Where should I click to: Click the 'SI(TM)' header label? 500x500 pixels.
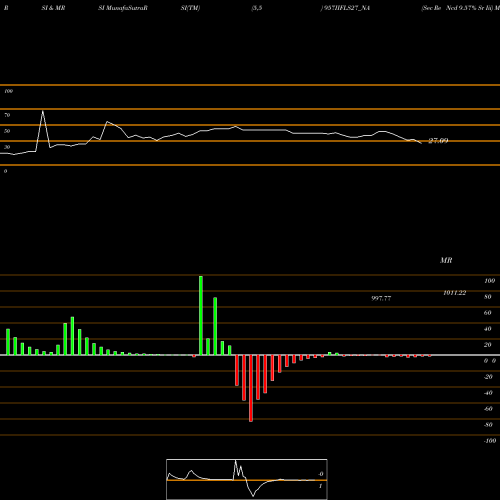[x=190, y=8]
